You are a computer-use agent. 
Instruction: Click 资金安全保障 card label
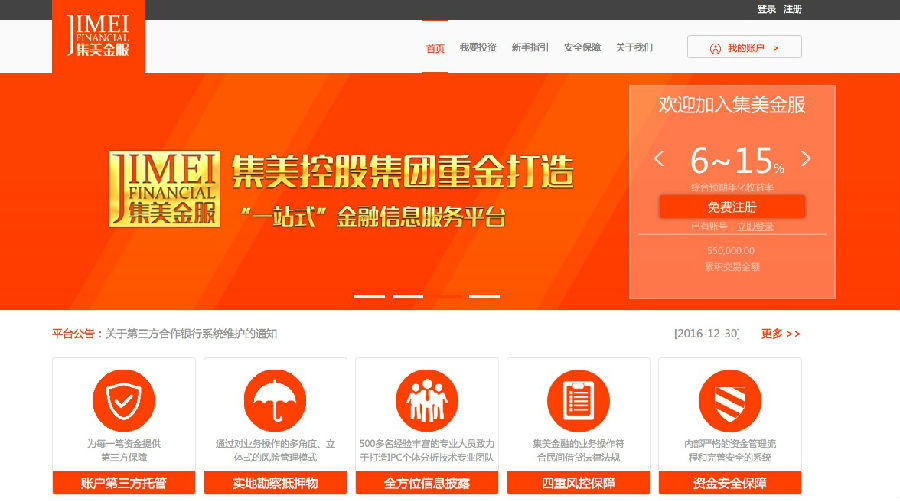(730, 483)
